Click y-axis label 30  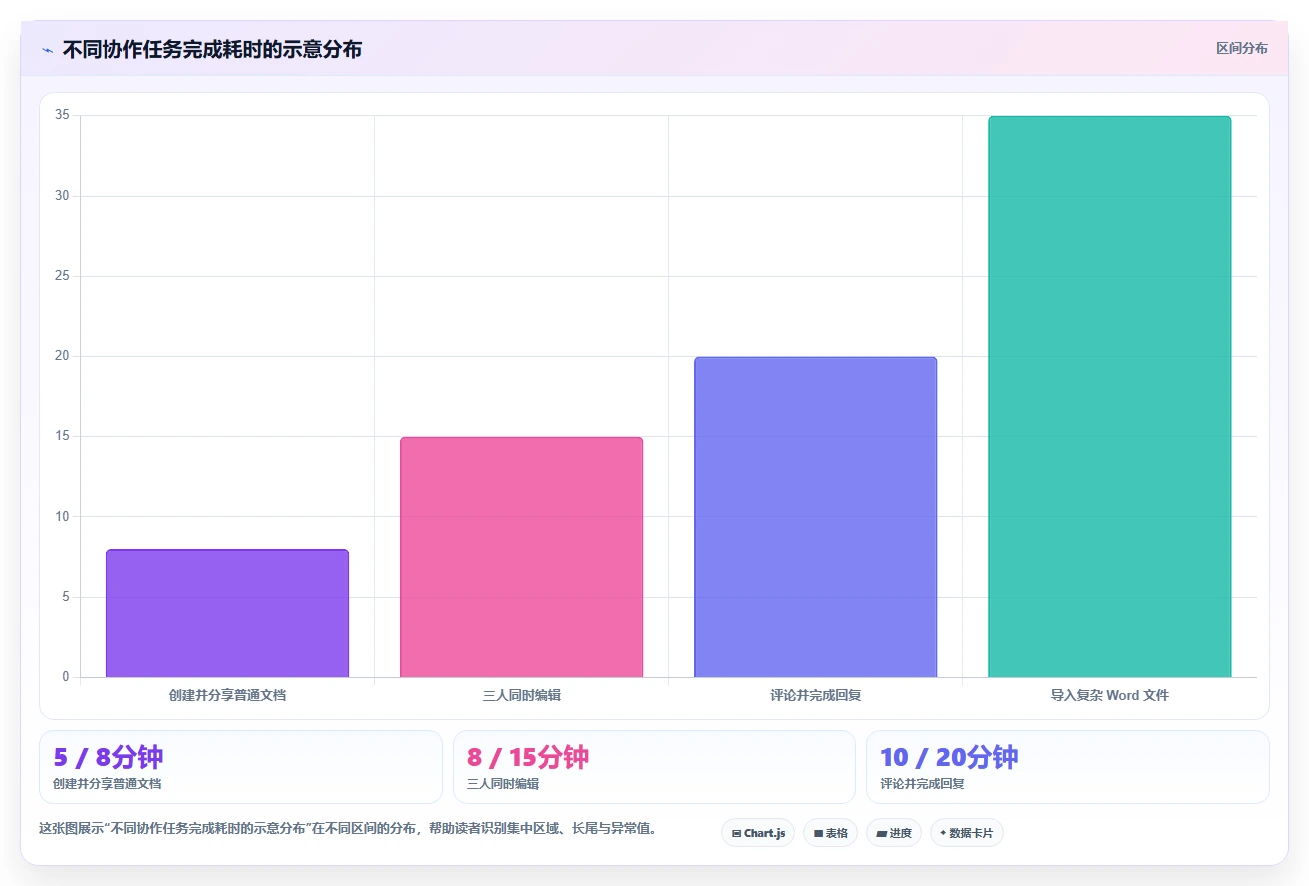(63, 196)
